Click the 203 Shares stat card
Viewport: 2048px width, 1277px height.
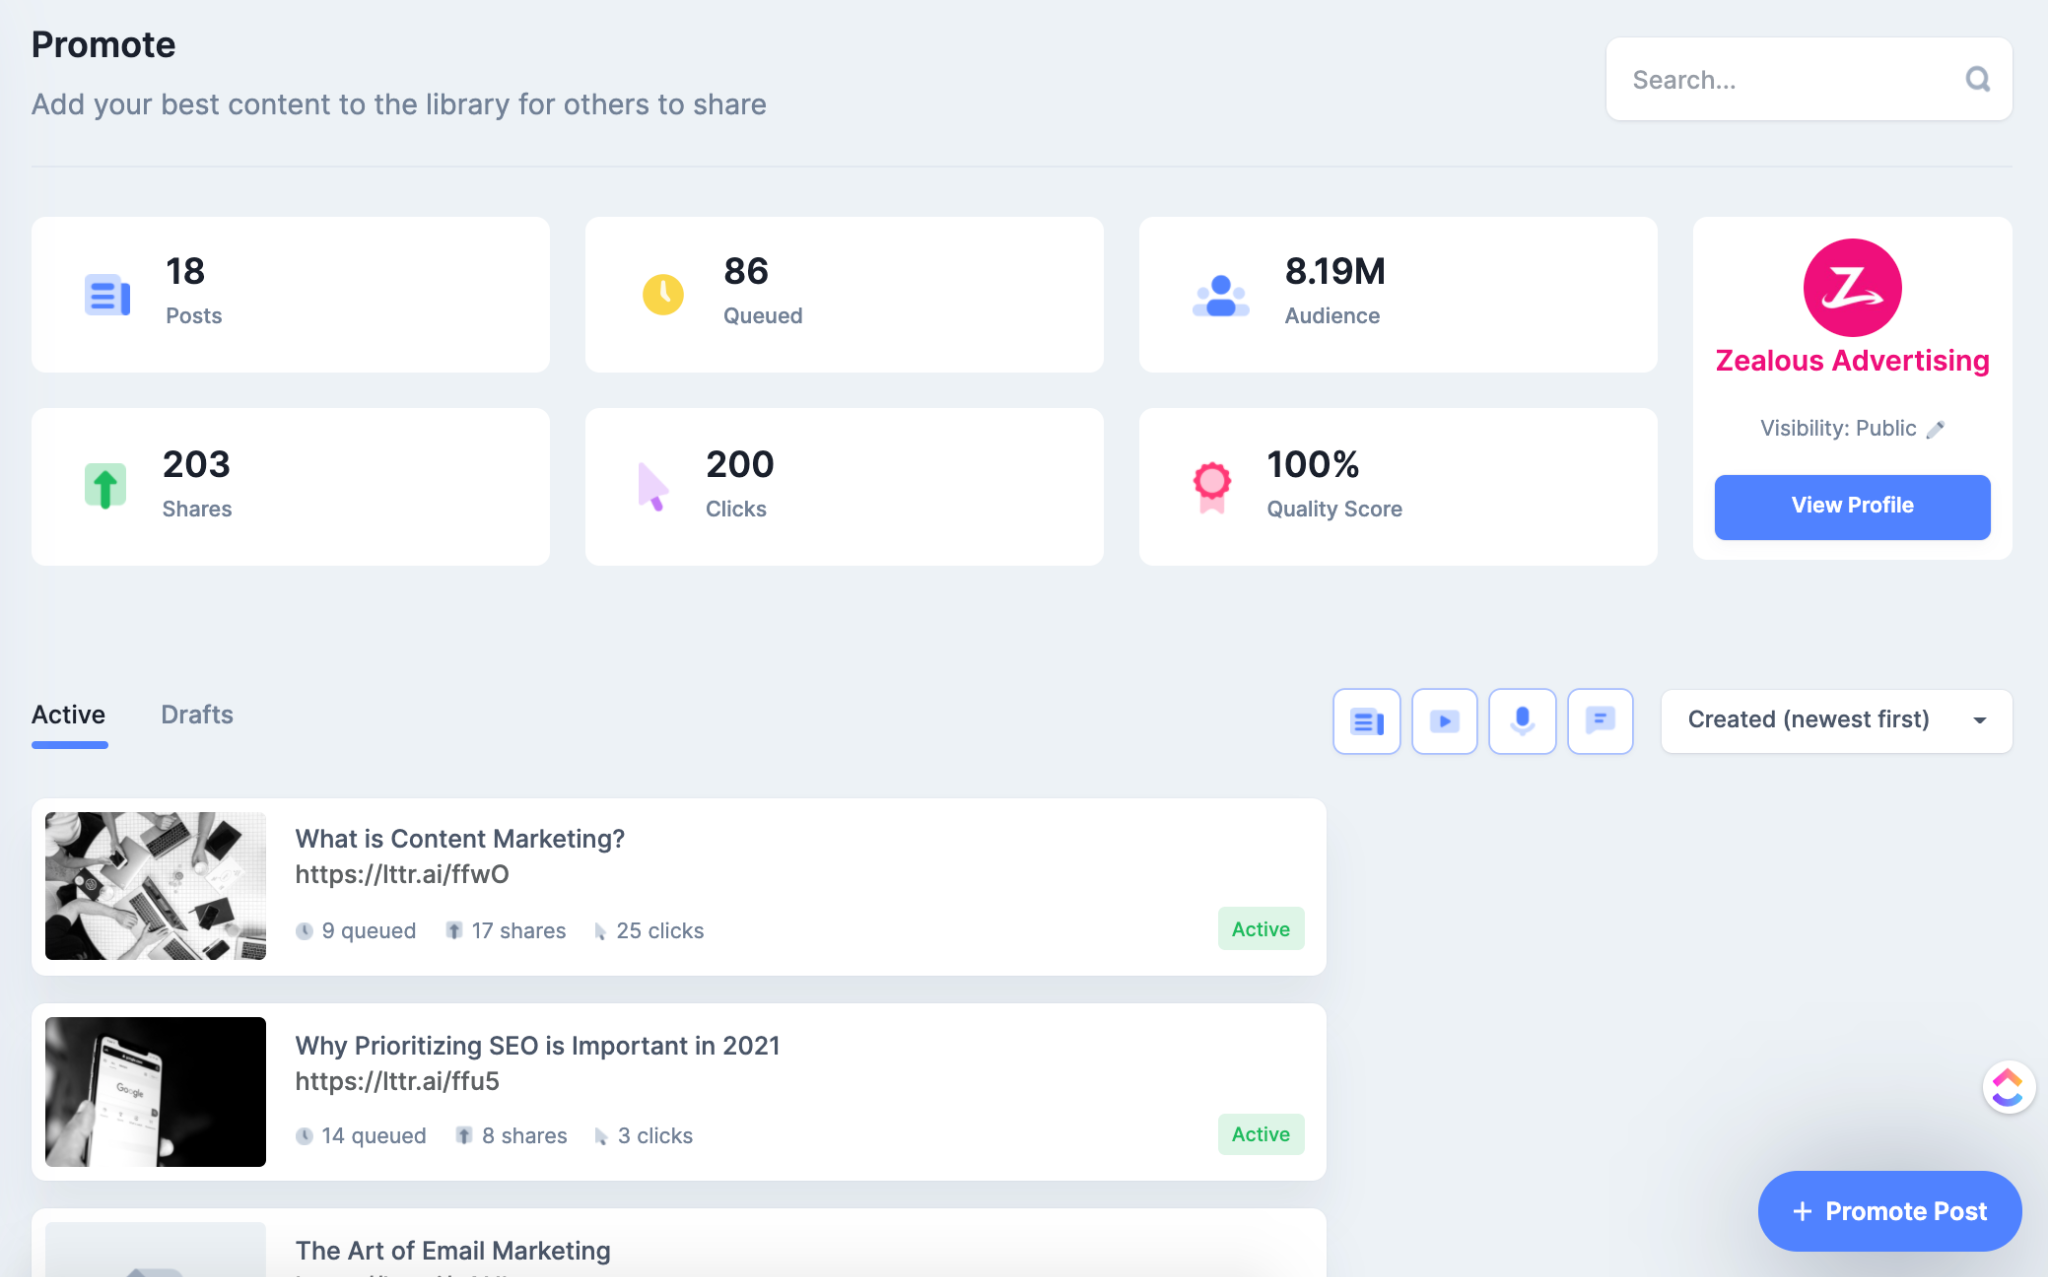pos(290,487)
